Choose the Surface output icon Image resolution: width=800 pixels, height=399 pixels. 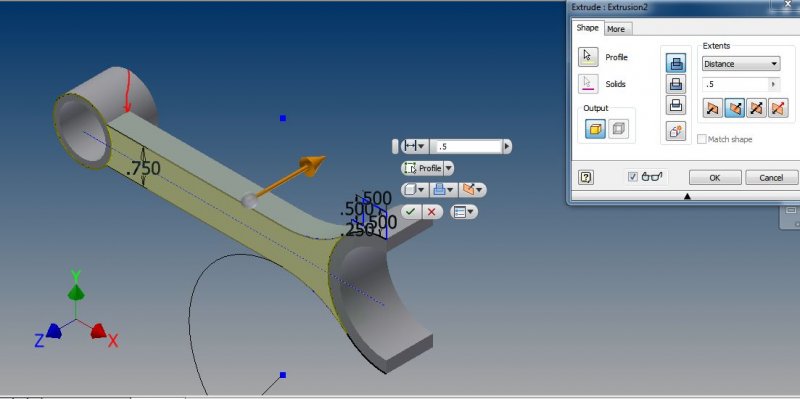tap(618, 129)
